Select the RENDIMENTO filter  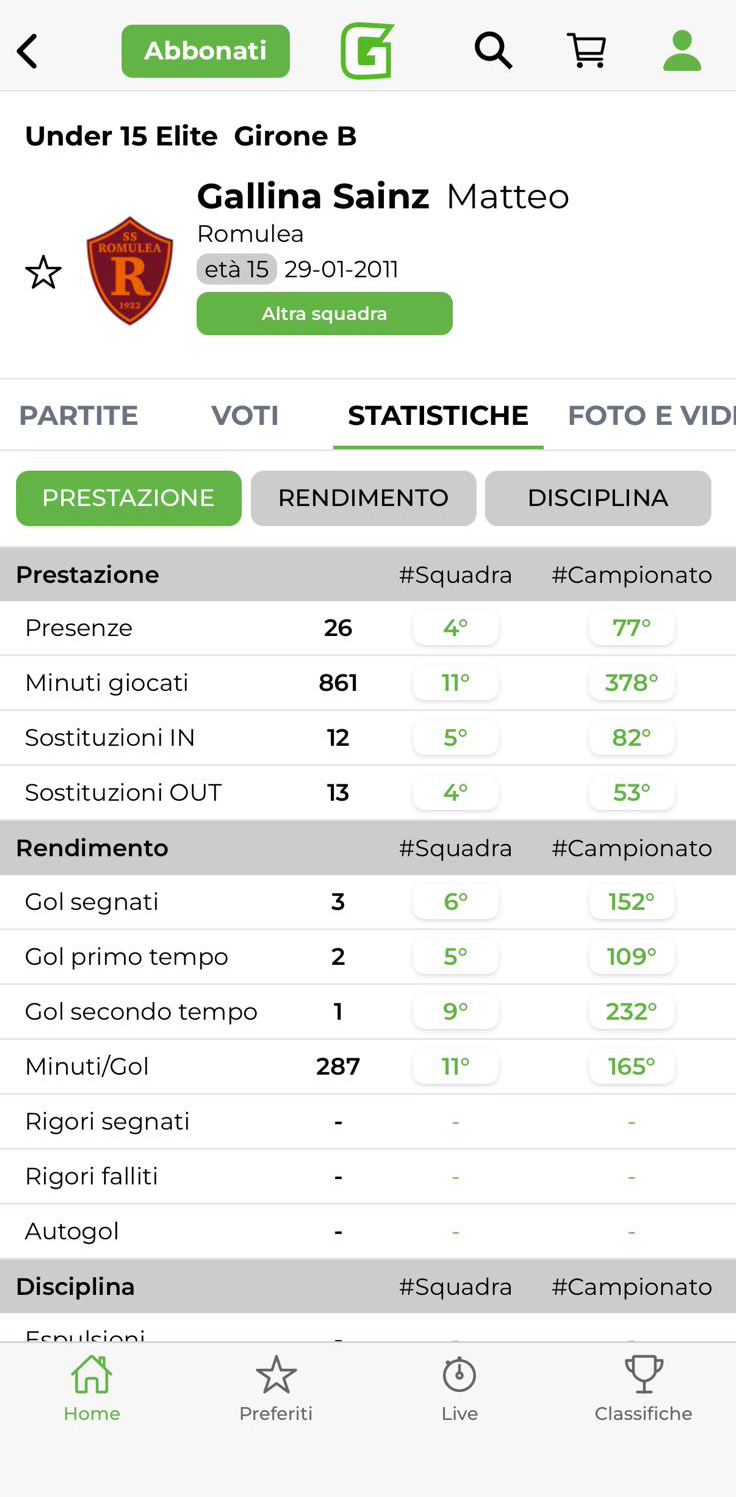[363, 498]
